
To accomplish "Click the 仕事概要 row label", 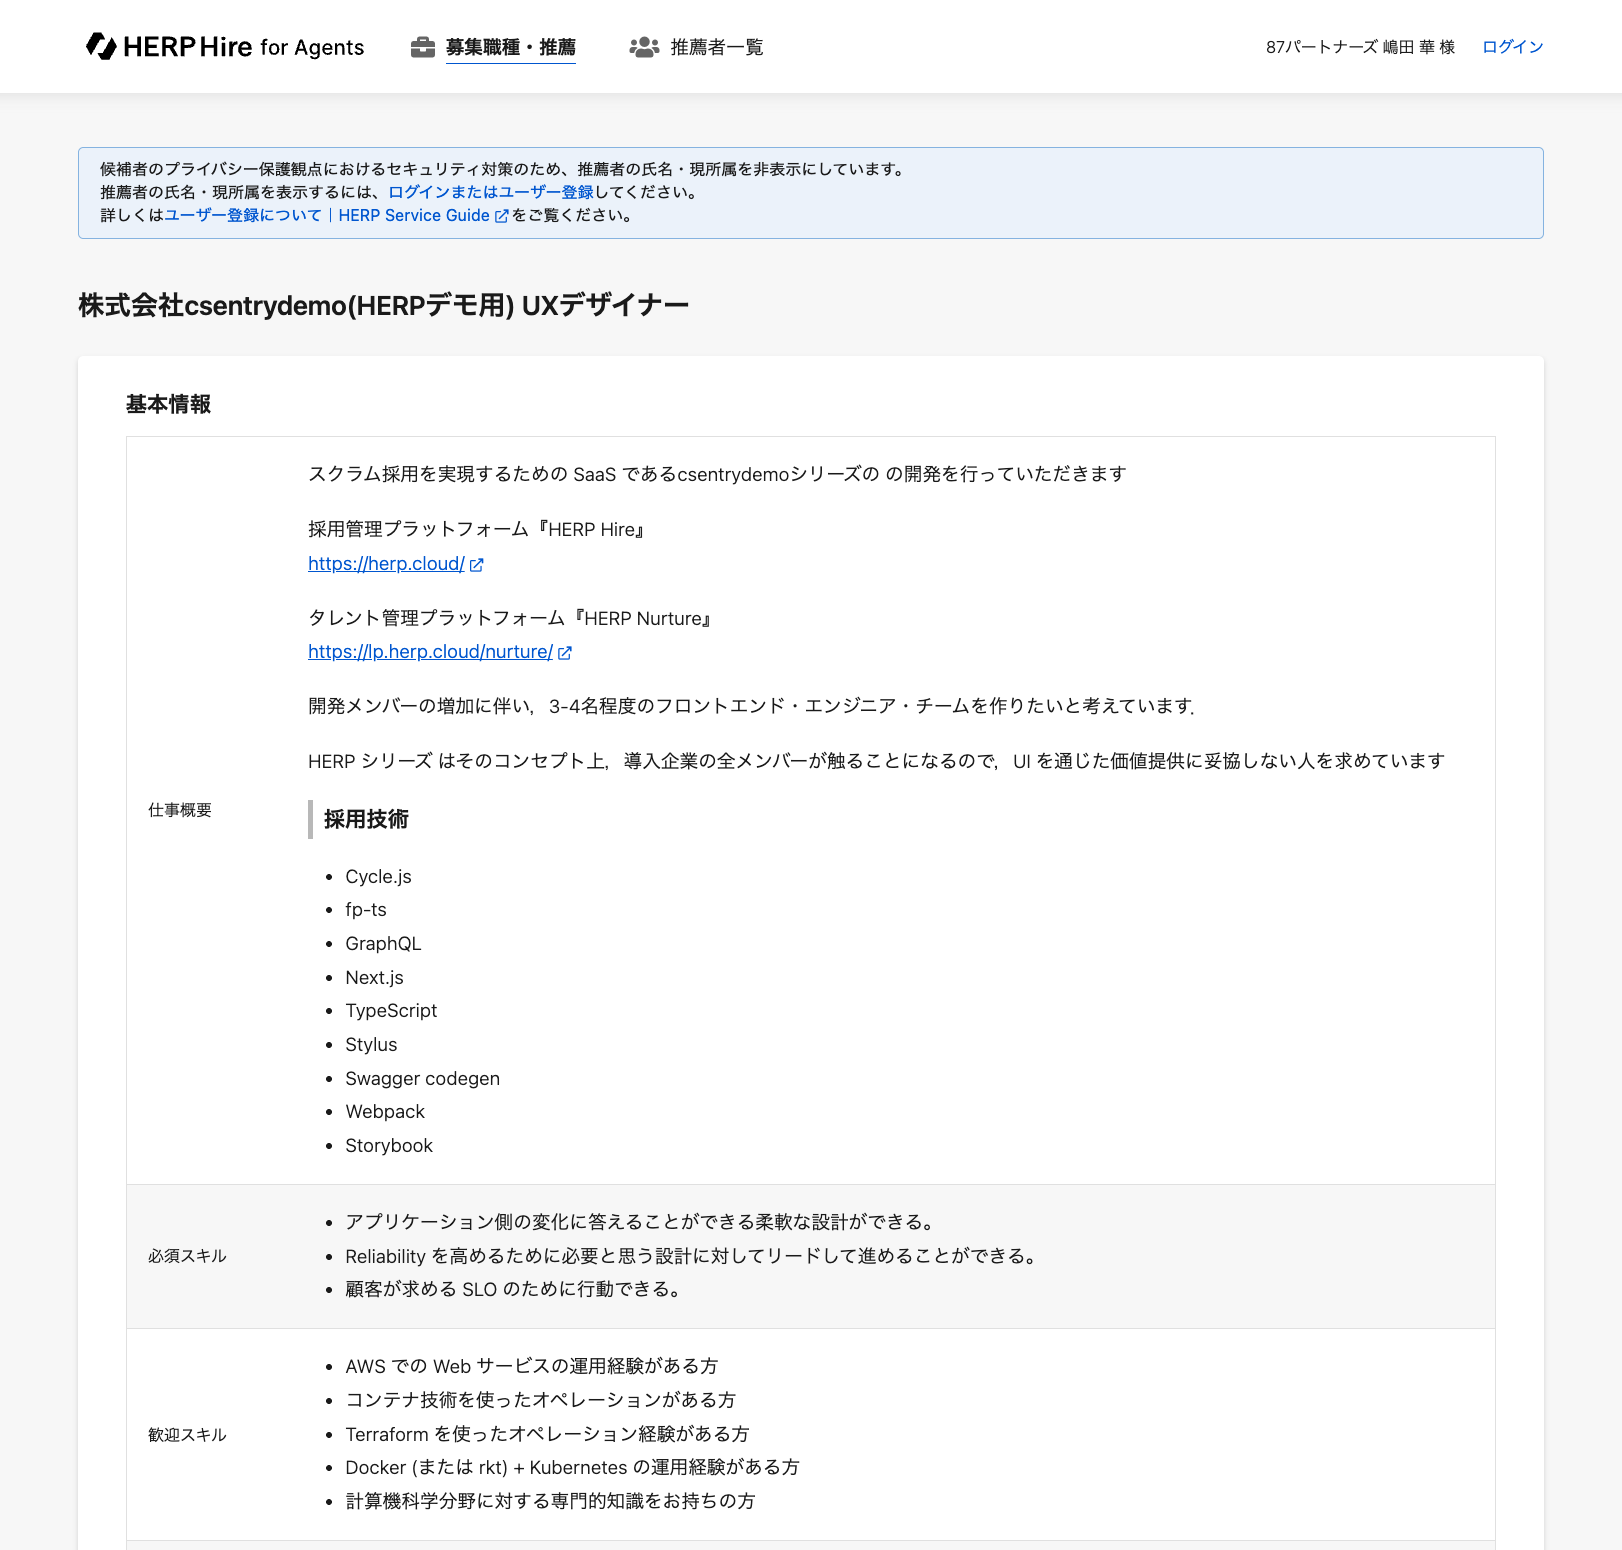I will point(180,810).
